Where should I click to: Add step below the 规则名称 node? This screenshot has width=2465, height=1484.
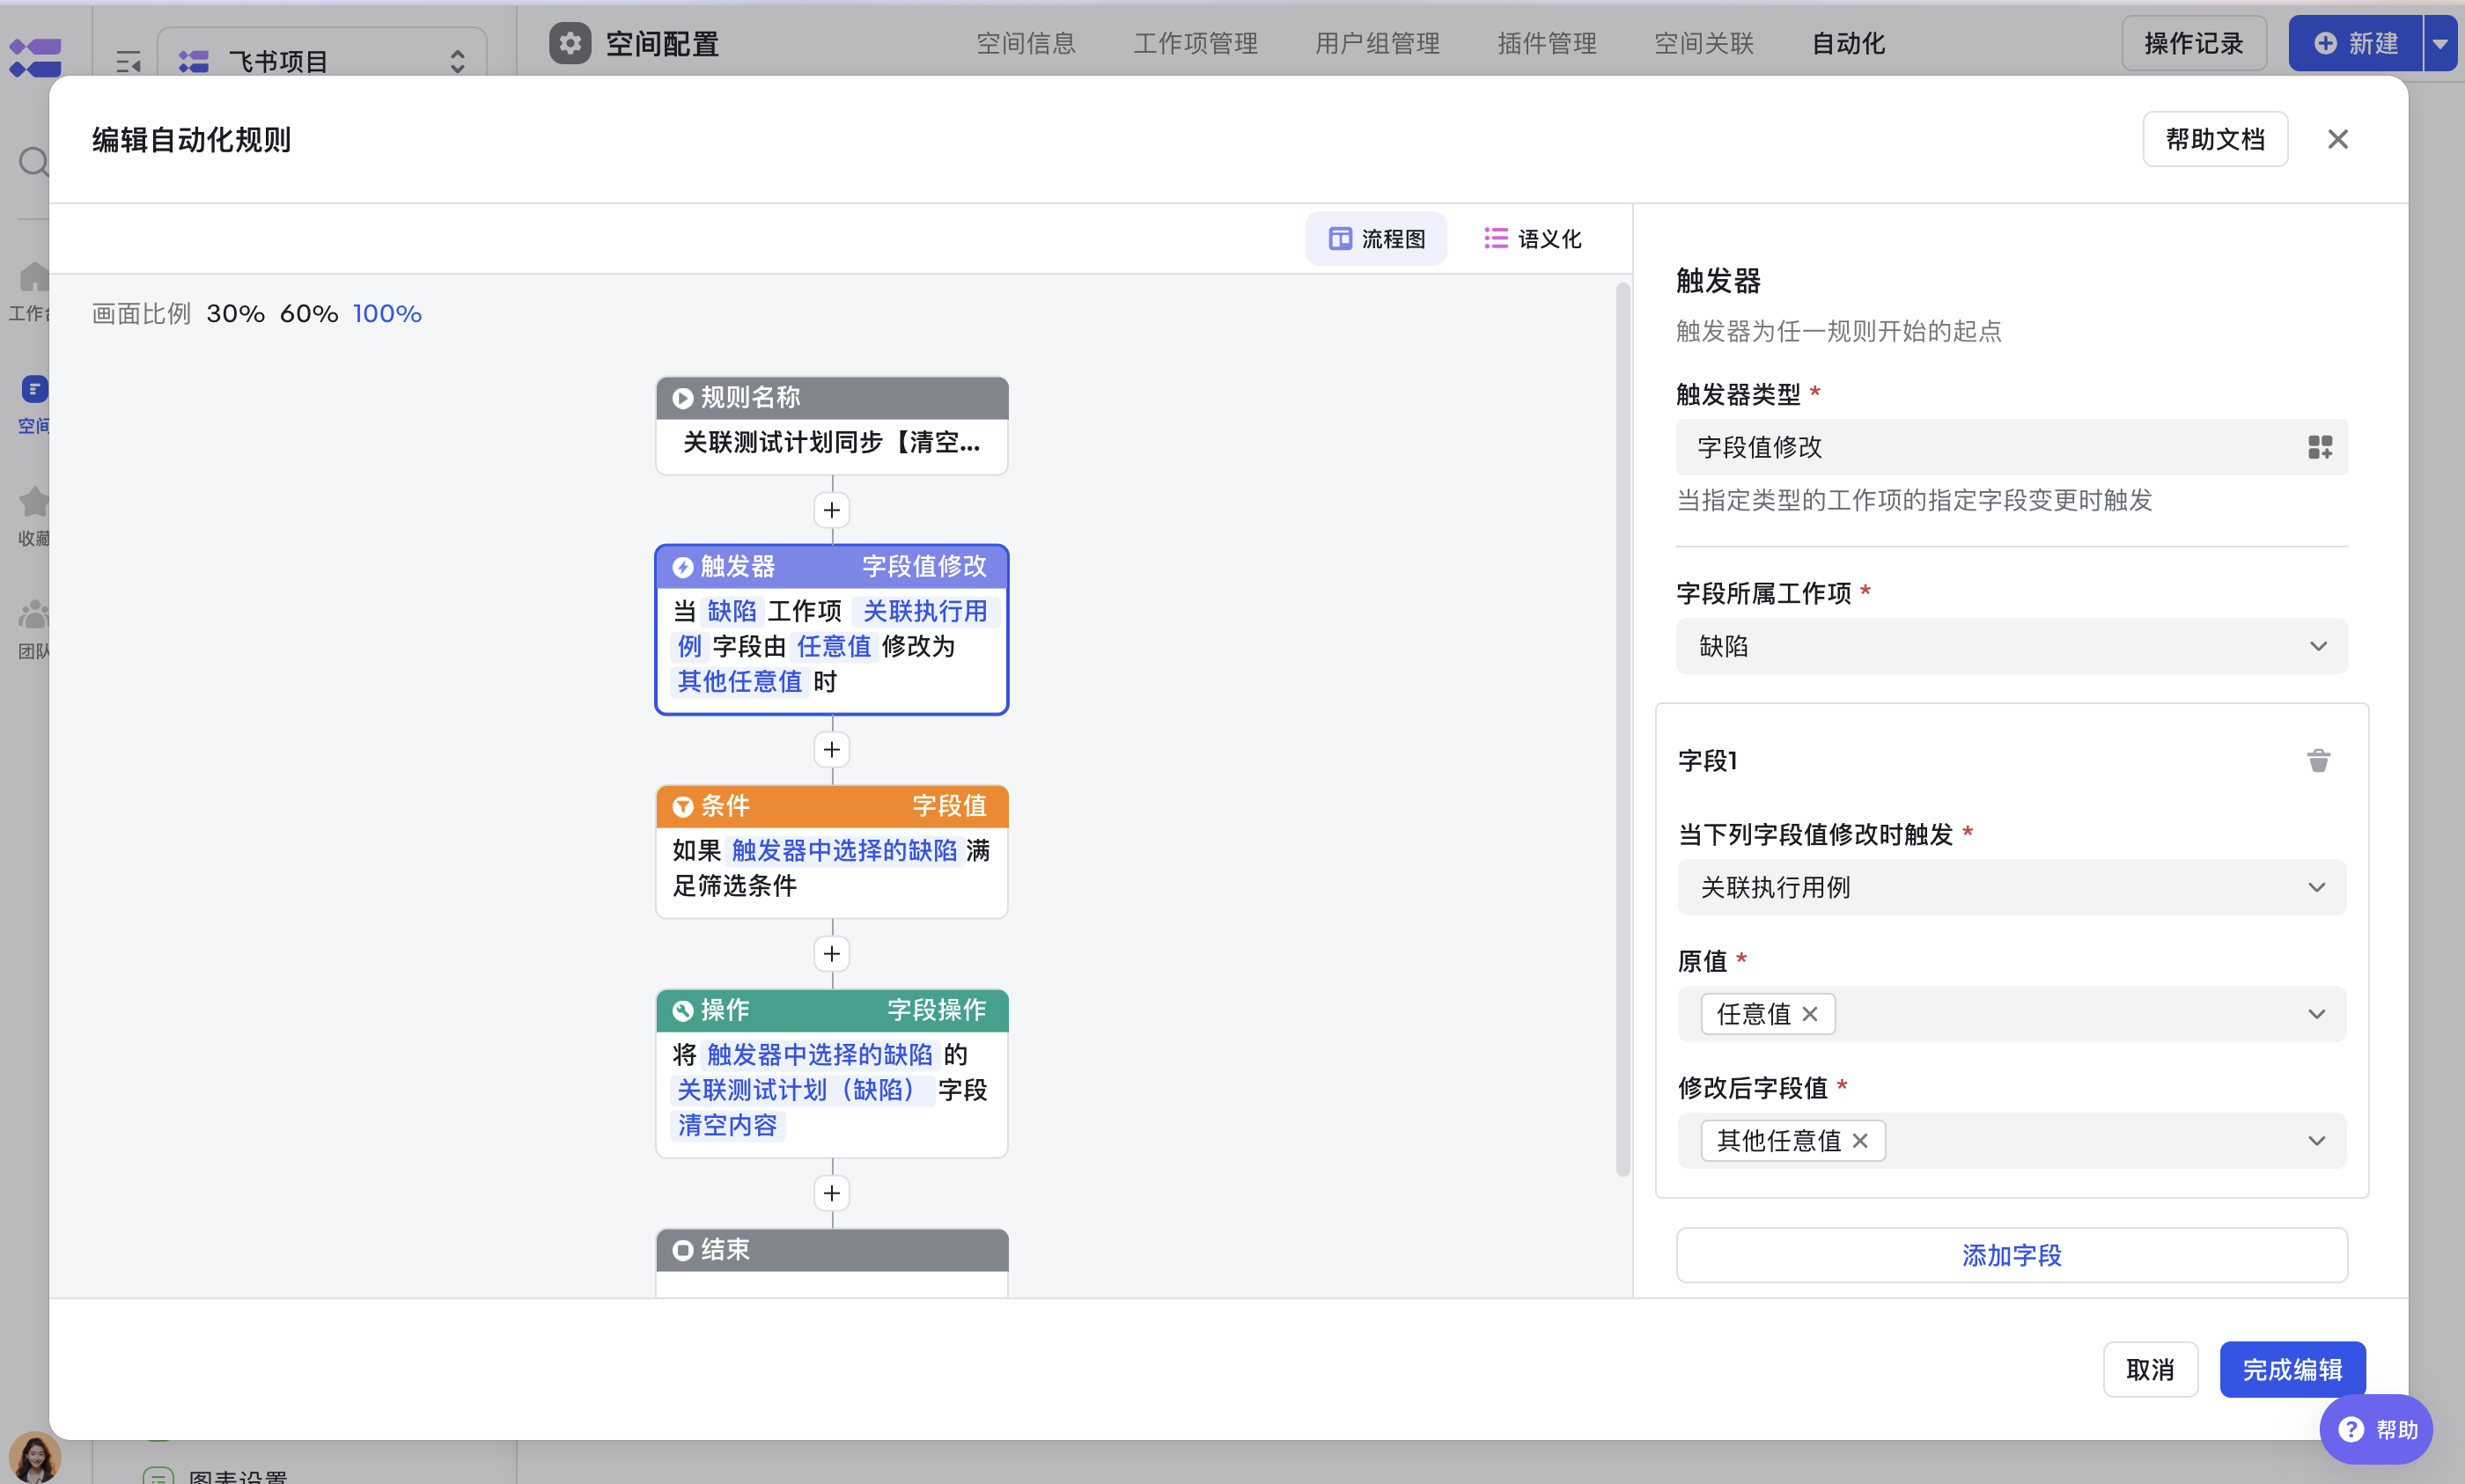tap(832, 510)
